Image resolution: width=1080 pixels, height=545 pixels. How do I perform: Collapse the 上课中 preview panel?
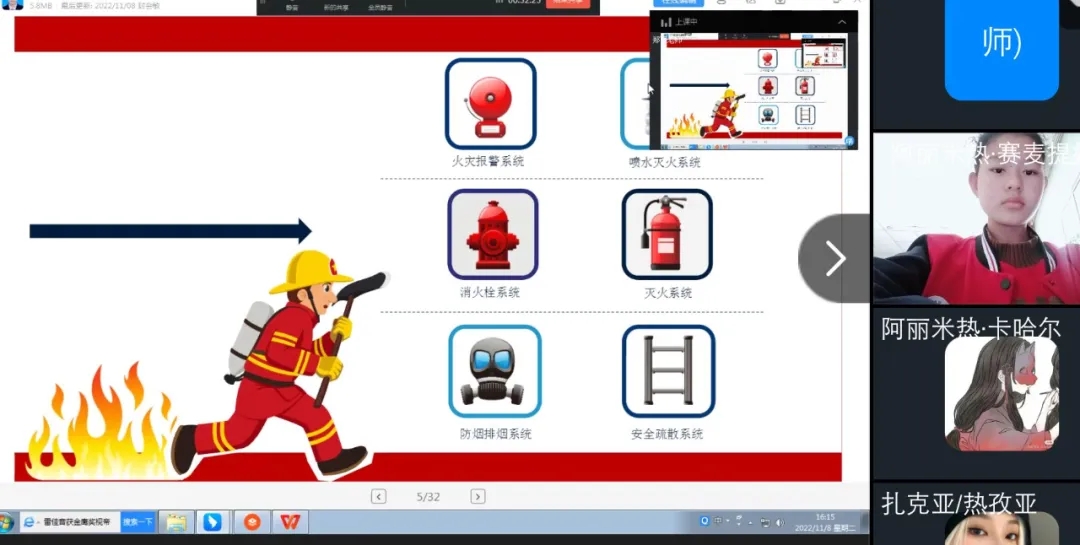(842, 22)
